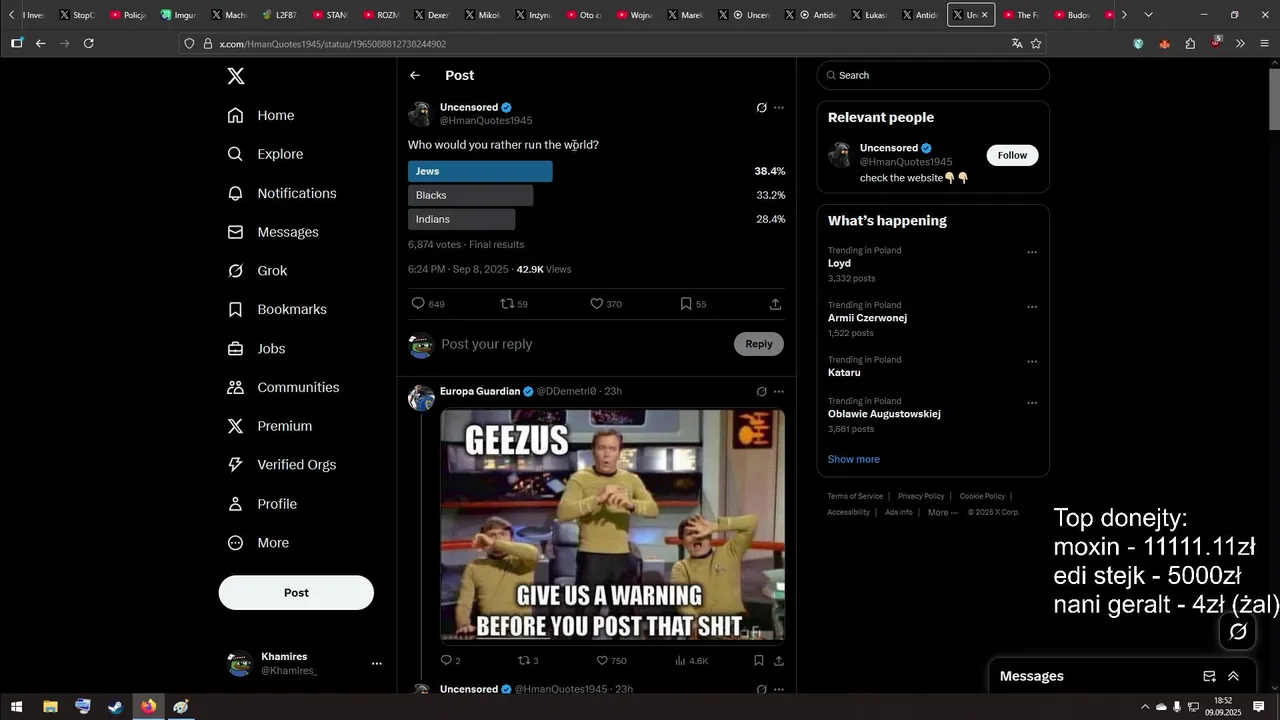This screenshot has width=1280, height=720.
Task: Share the poll post
Action: pos(775,304)
